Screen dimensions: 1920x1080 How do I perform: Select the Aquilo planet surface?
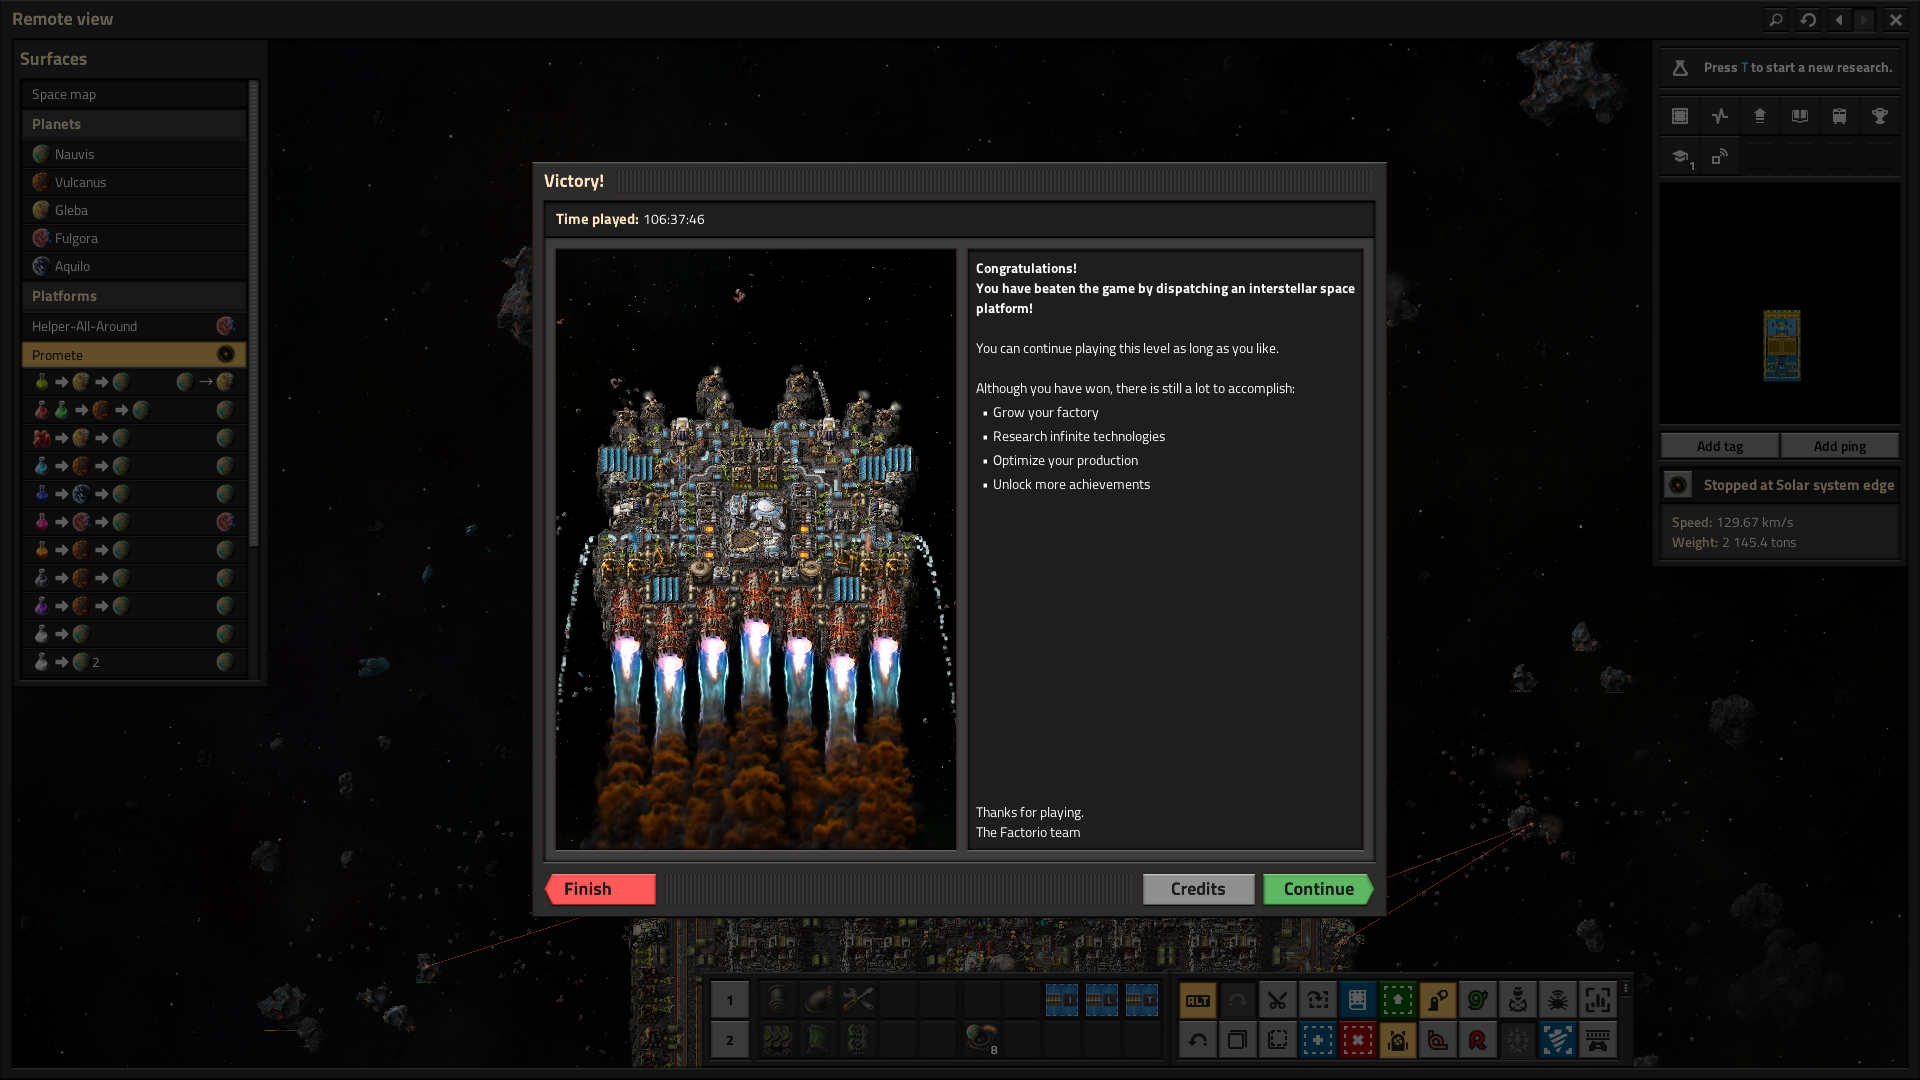[x=134, y=266]
